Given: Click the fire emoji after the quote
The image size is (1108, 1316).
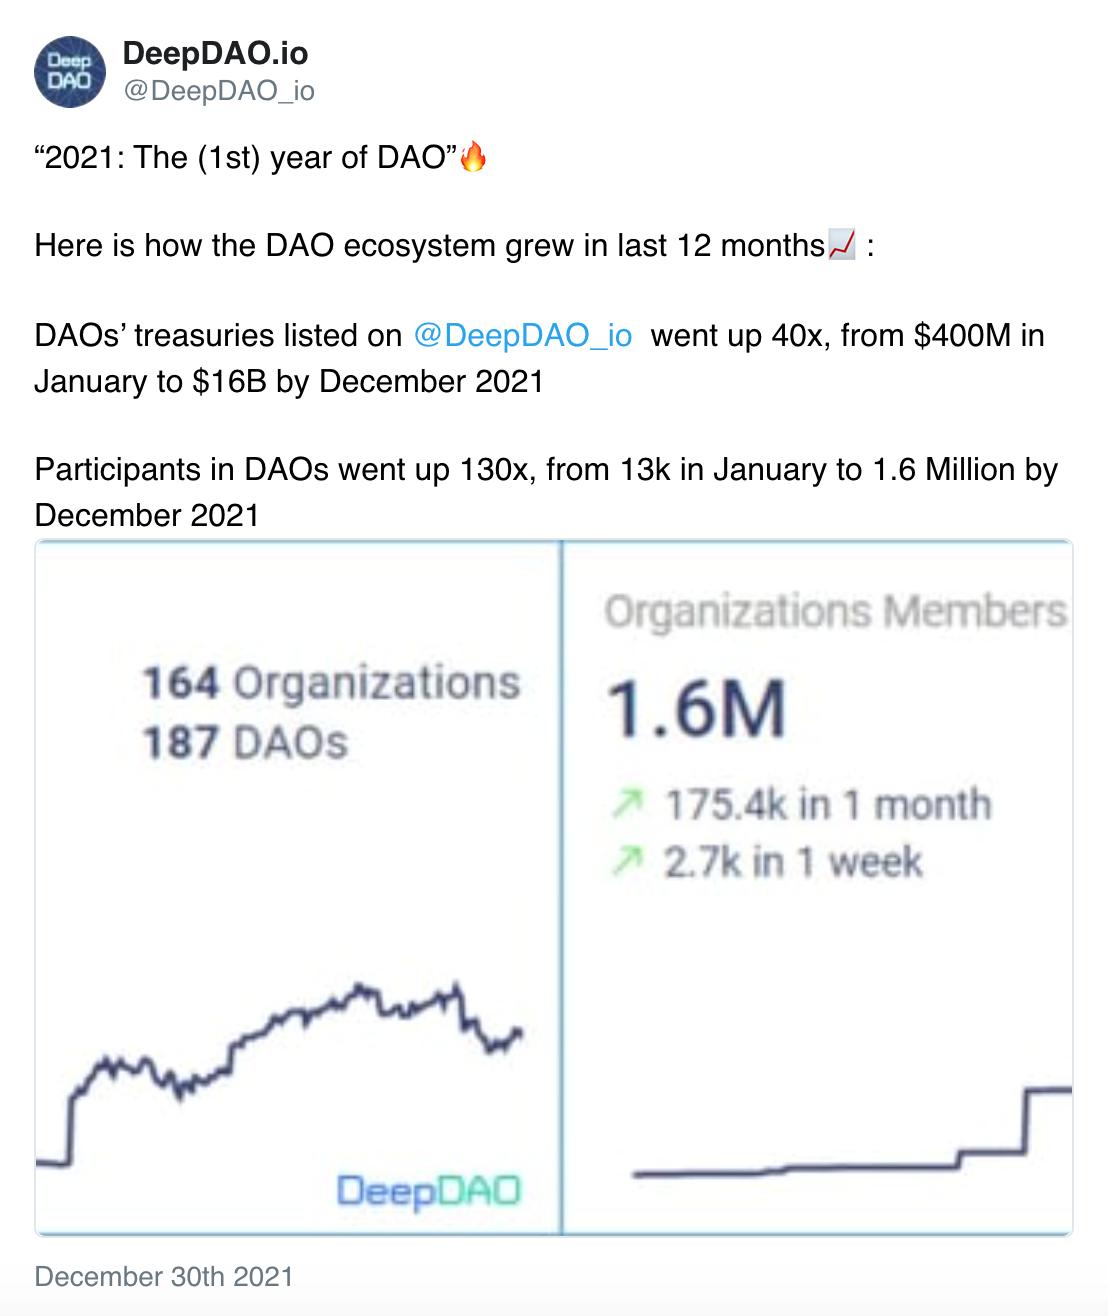Looking at the screenshot, I should pyautogui.click(x=472, y=158).
